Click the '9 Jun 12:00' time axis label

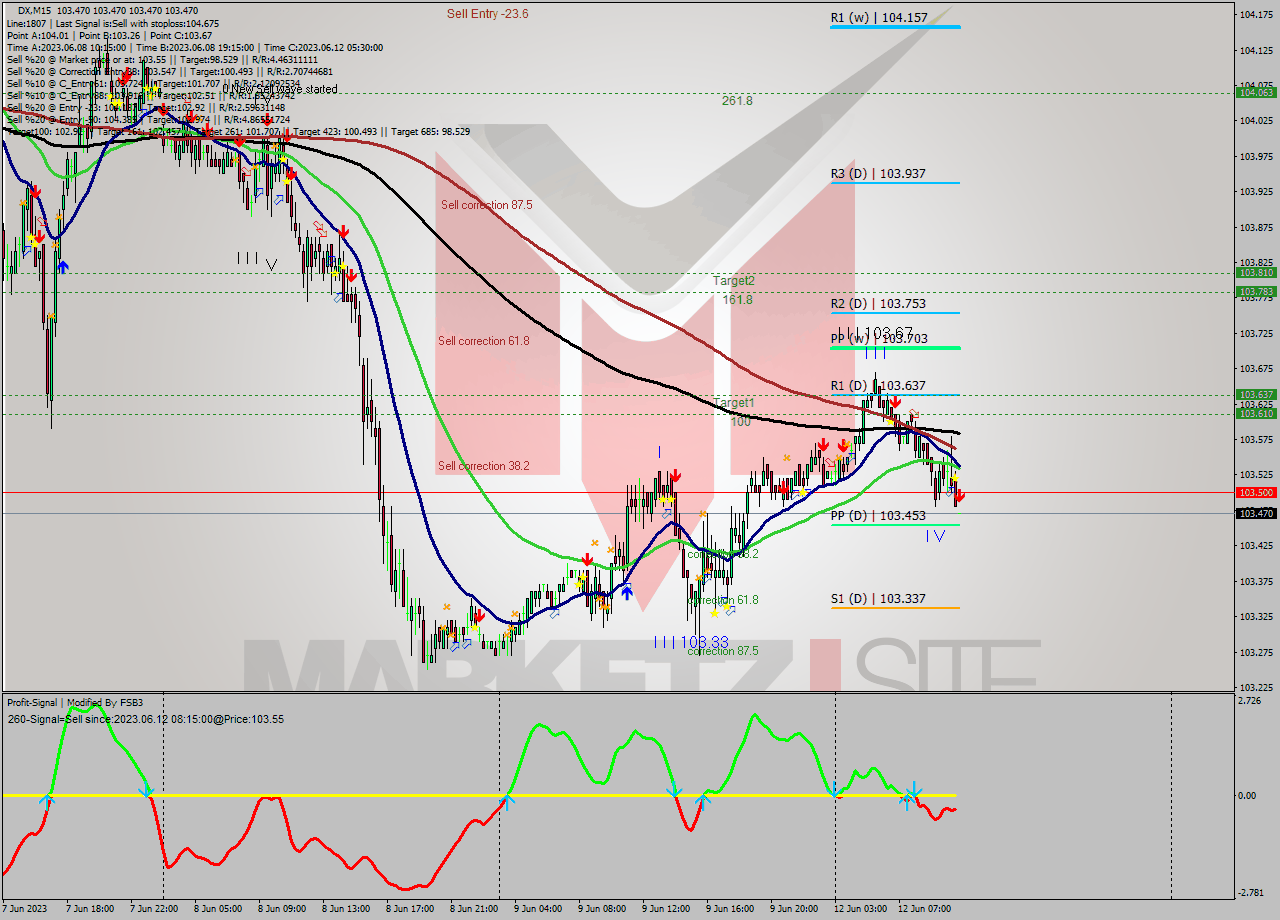point(667,909)
